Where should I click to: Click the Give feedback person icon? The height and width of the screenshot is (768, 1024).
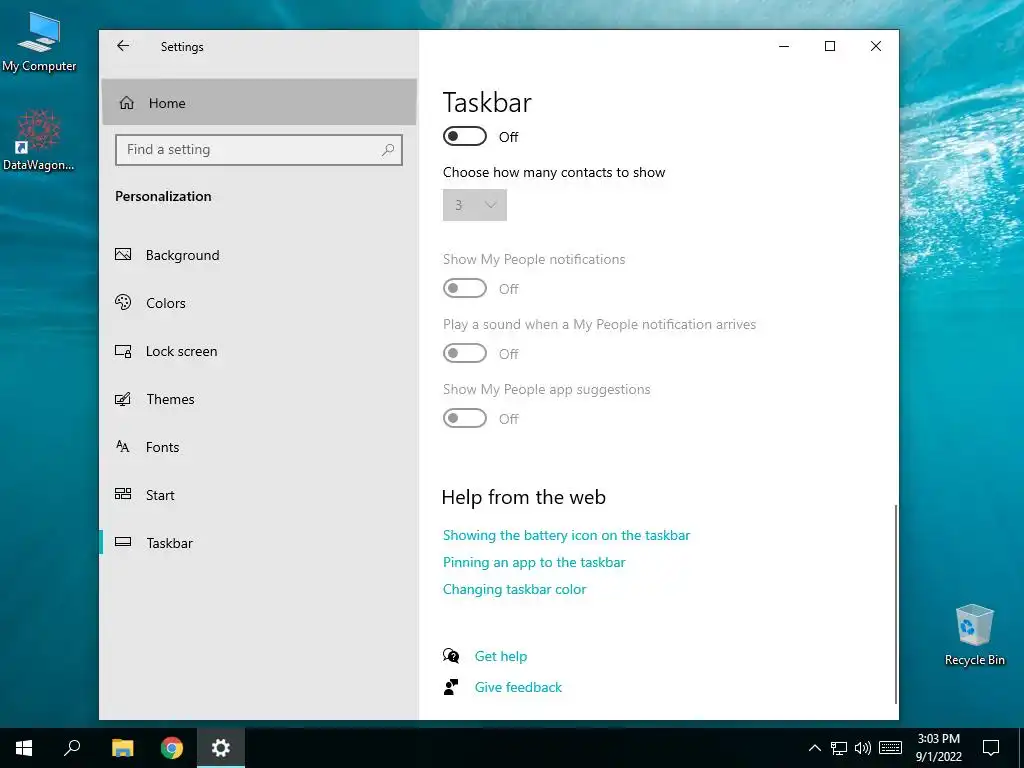tap(451, 687)
